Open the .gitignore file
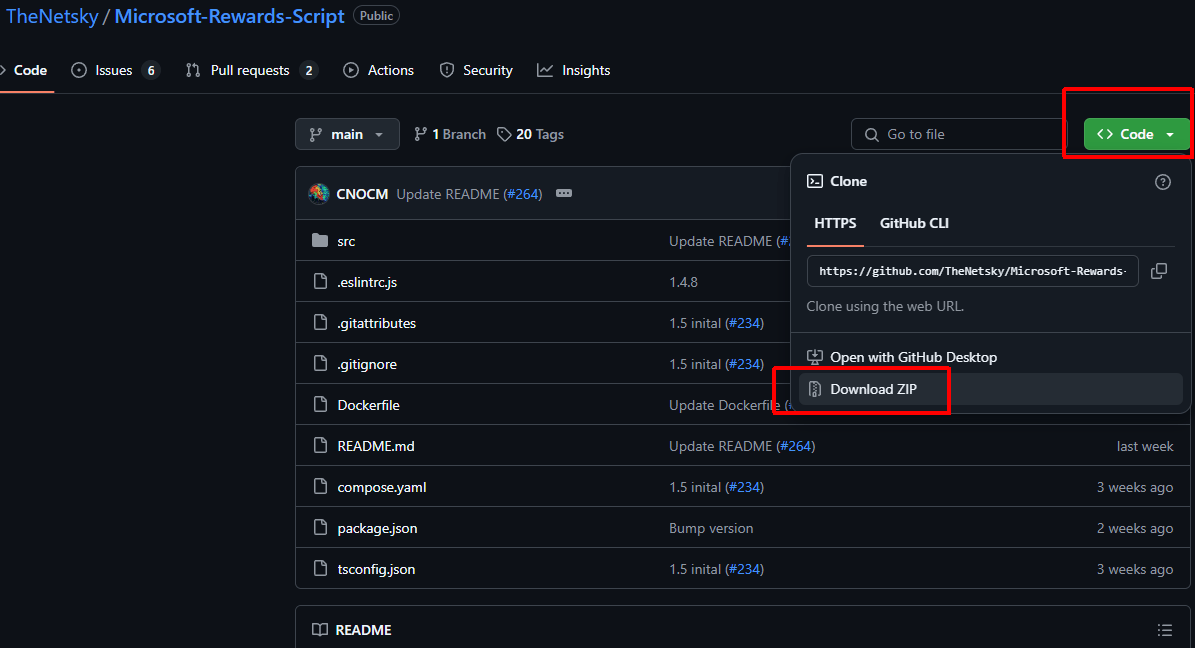Image resolution: width=1195 pixels, height=648 pixels. click(367, 364)
